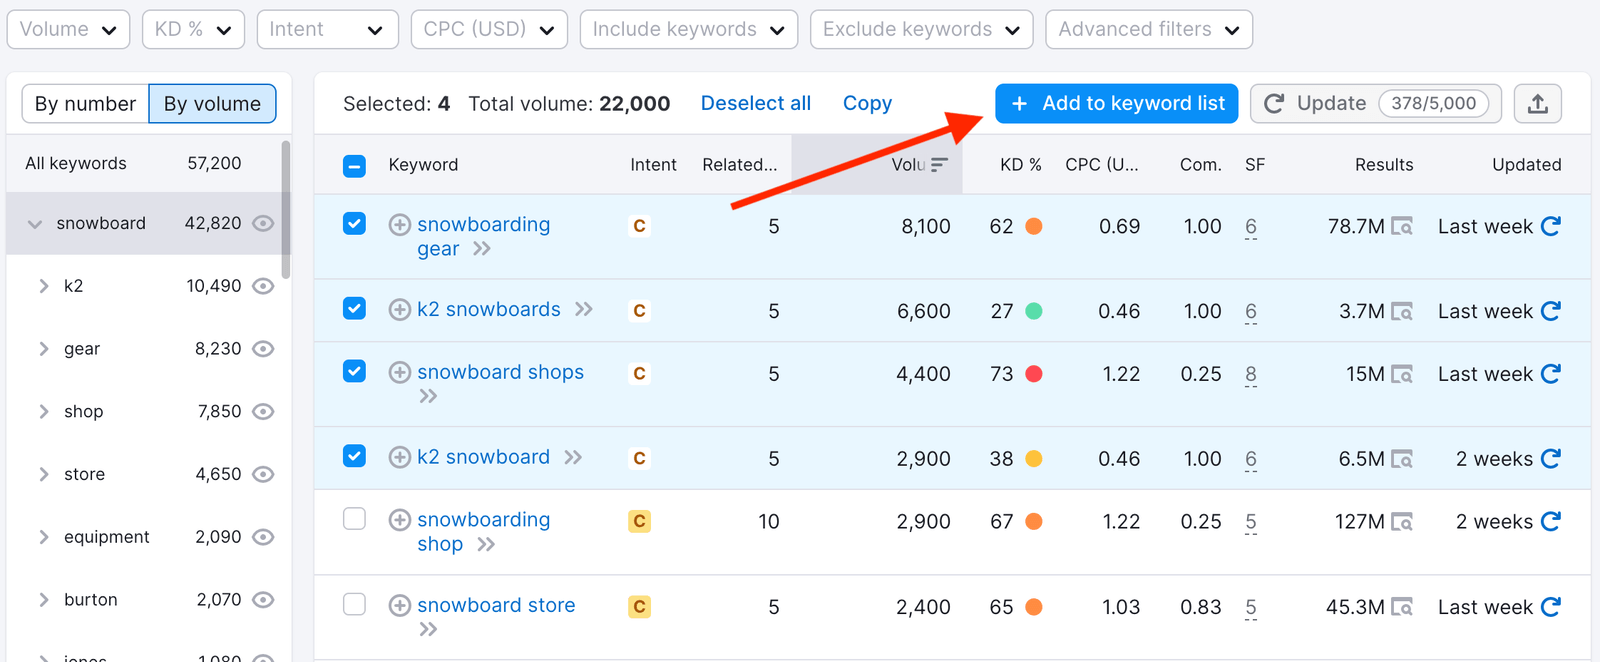Viewport: 1600px width, 662px height.
Task: Check the snowboard store row checkbox
Action: (x=354, y=604)
